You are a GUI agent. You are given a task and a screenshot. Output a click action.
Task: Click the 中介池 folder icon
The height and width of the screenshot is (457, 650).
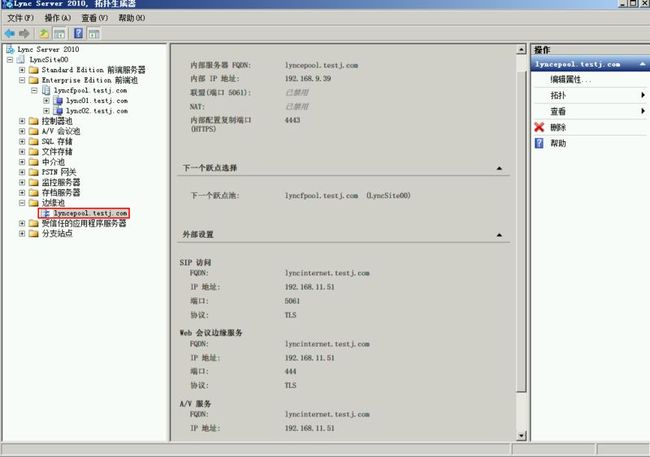(x=34, y=162)
